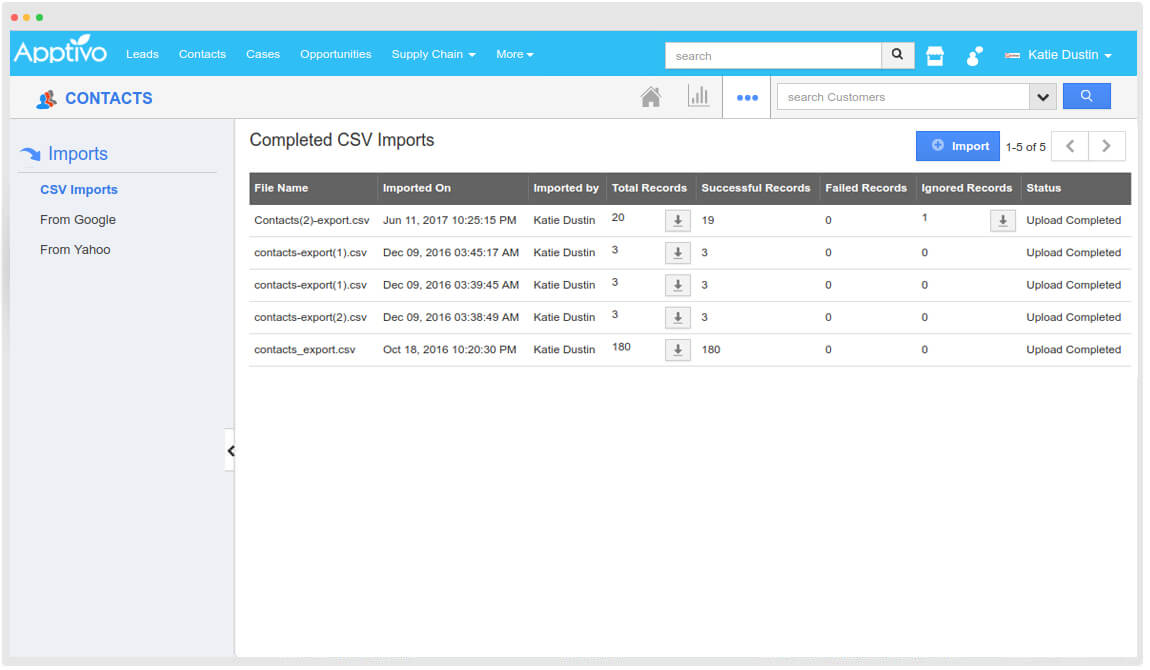Select the Reports bar chart icon
This screenshot has width=1150, height=670.
(699, 95)
